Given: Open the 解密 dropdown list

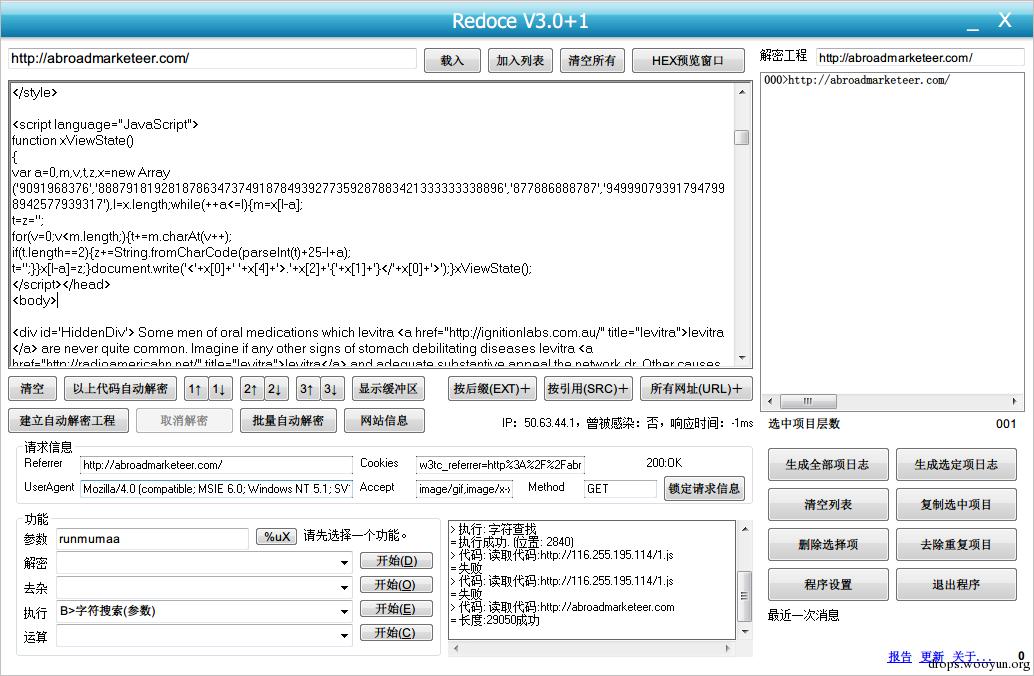Looking at the screenshot, I should point(344,563).
